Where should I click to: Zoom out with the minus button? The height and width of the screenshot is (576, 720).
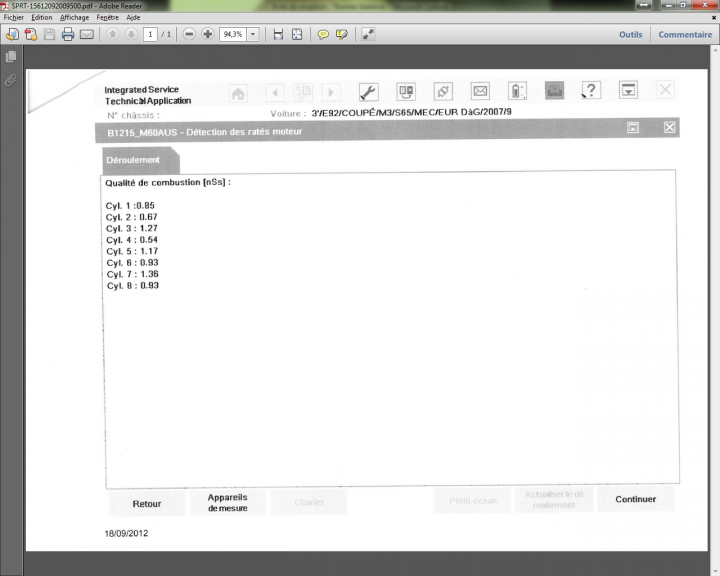[x=189, y=34]
